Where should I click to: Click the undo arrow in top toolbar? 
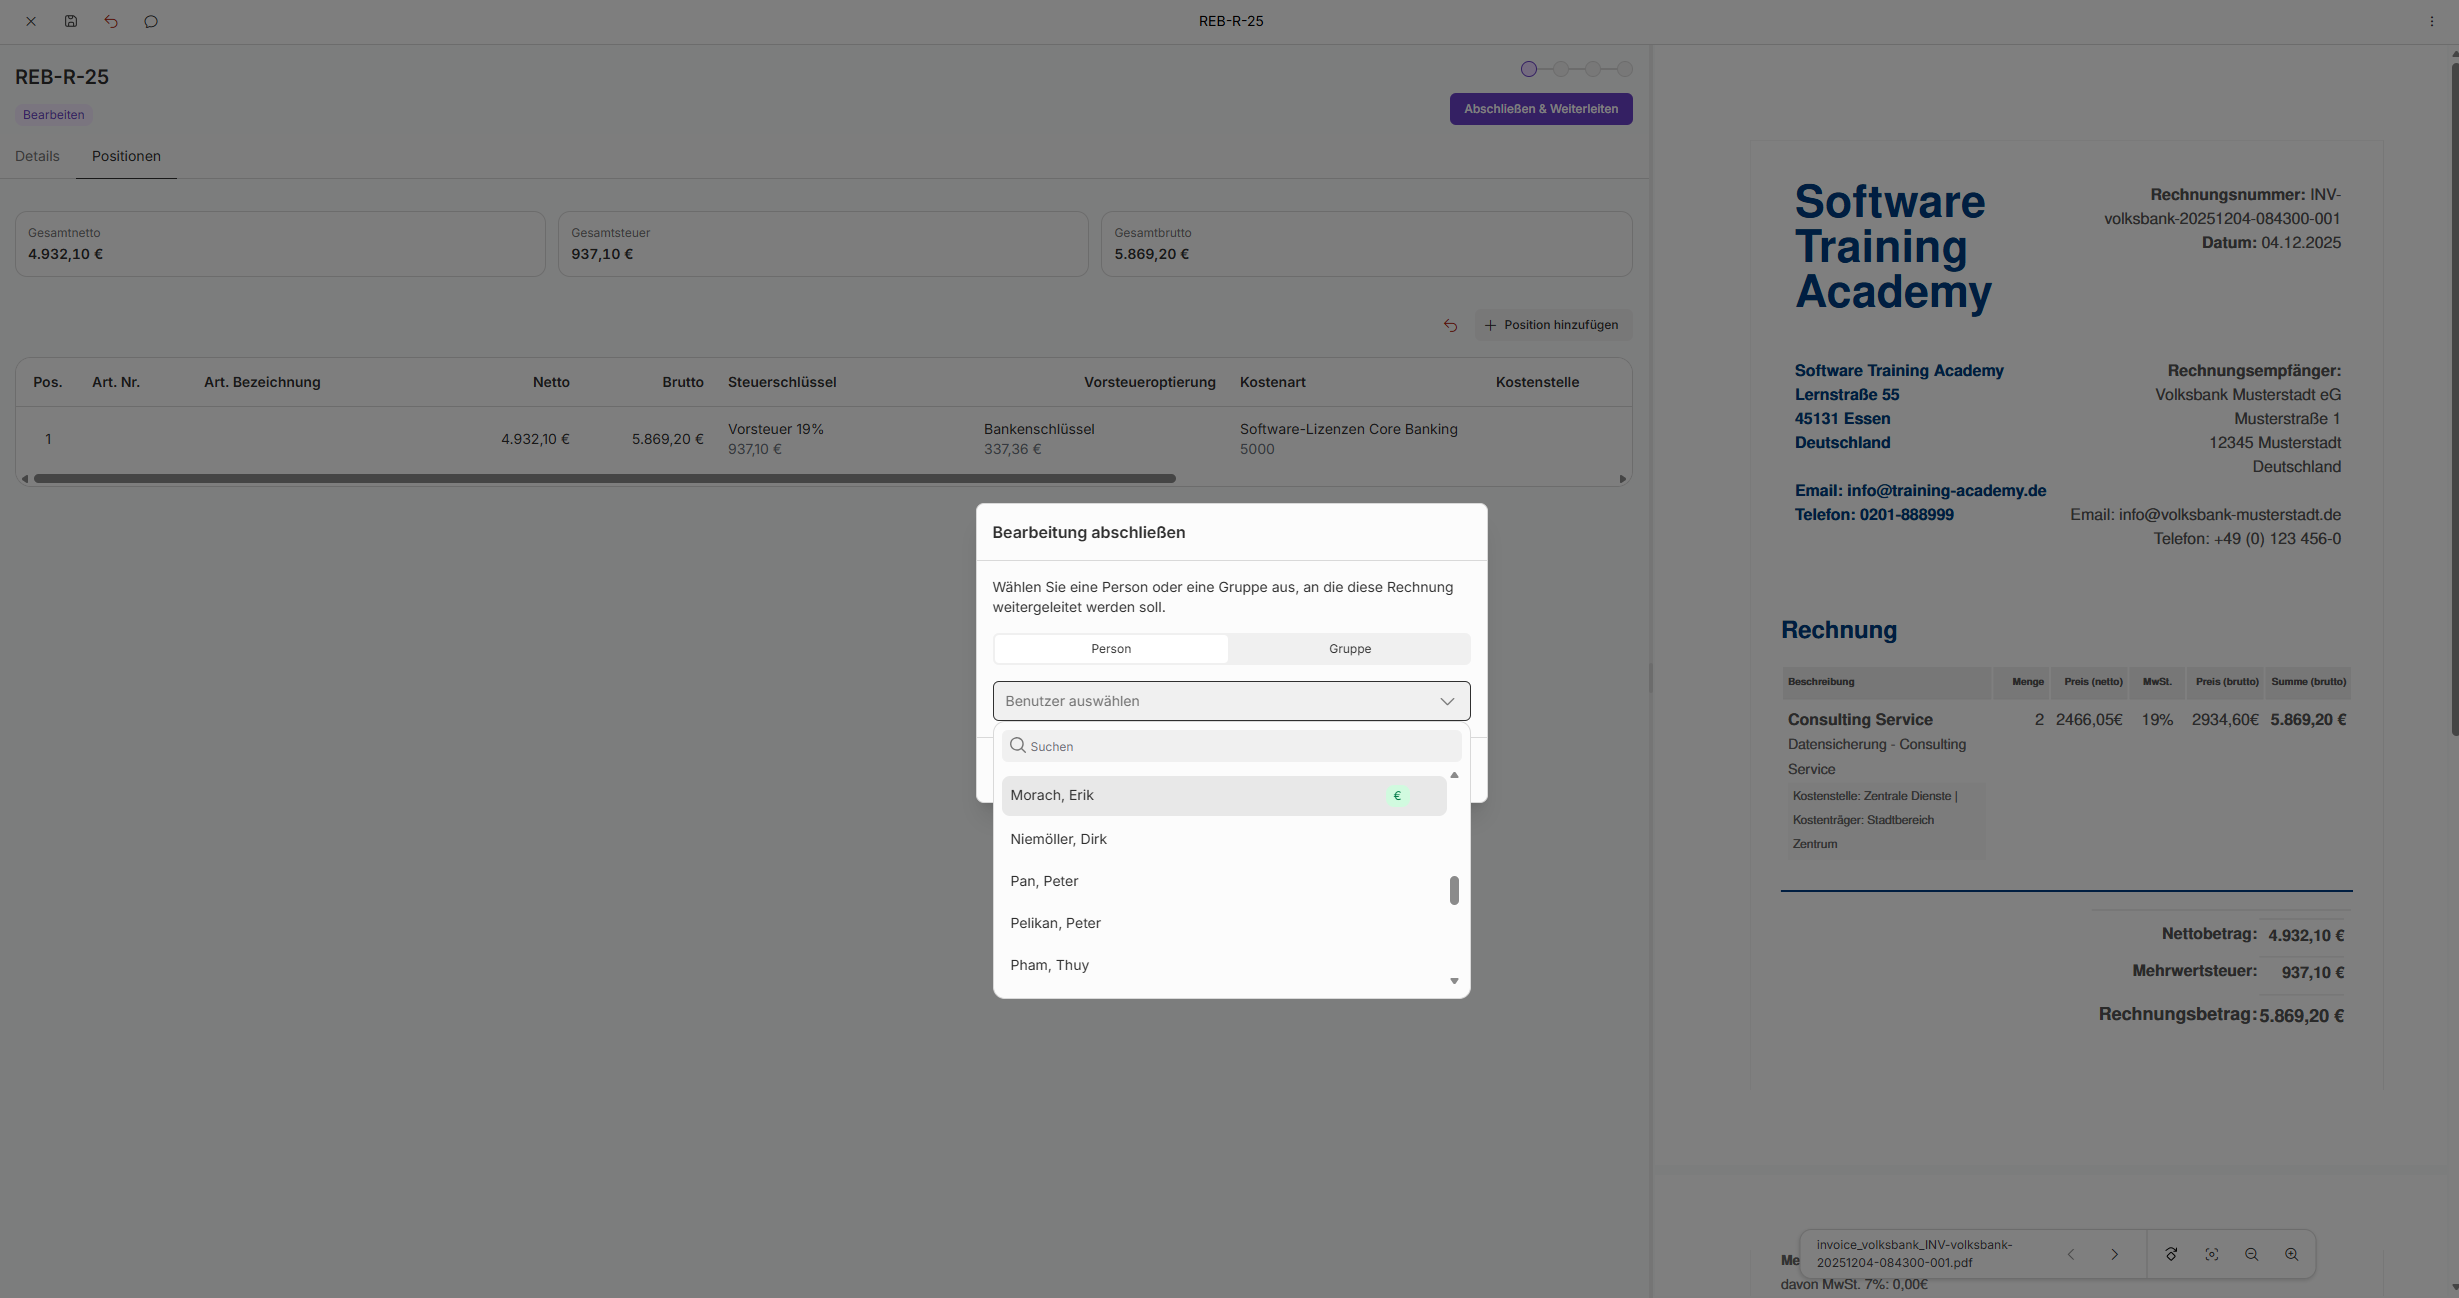point(111,21)
